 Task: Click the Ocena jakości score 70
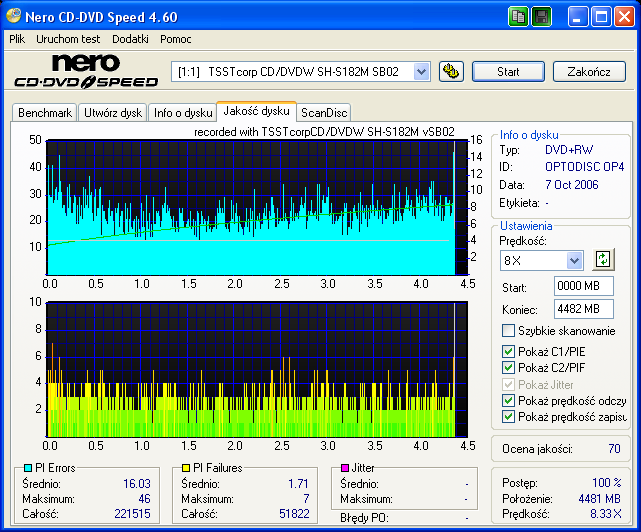point(614,449)
